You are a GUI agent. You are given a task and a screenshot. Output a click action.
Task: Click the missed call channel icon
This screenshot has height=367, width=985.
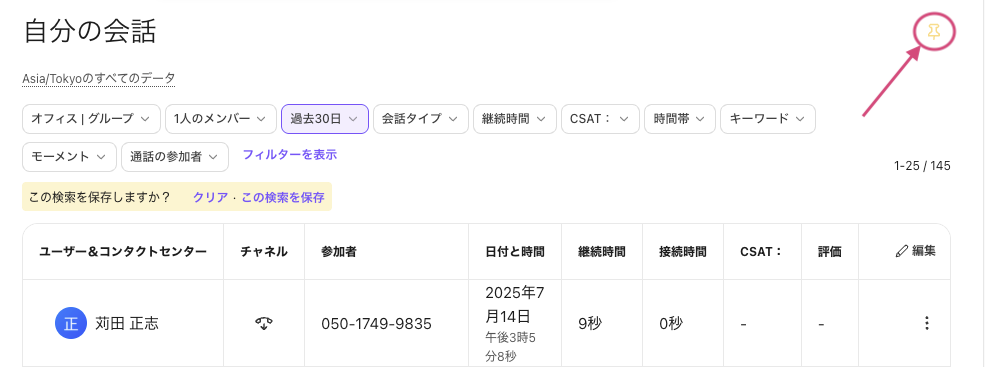tap(263, 324)
